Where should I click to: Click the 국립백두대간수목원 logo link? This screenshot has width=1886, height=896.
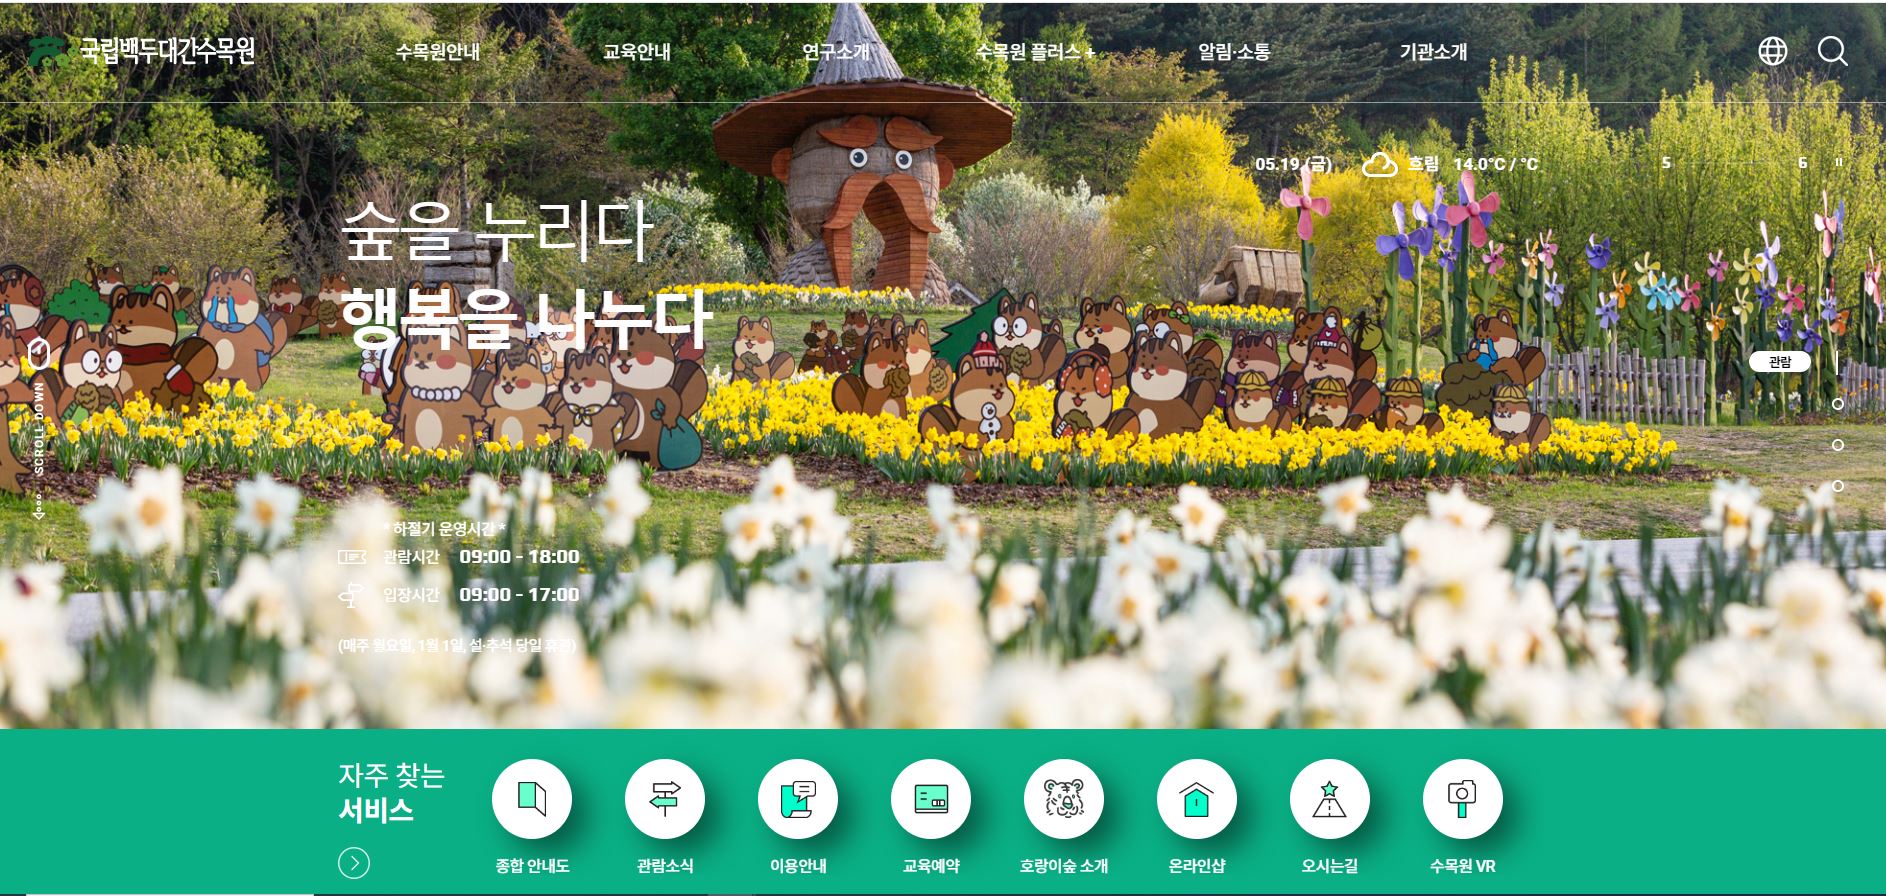tap(142, 51)
